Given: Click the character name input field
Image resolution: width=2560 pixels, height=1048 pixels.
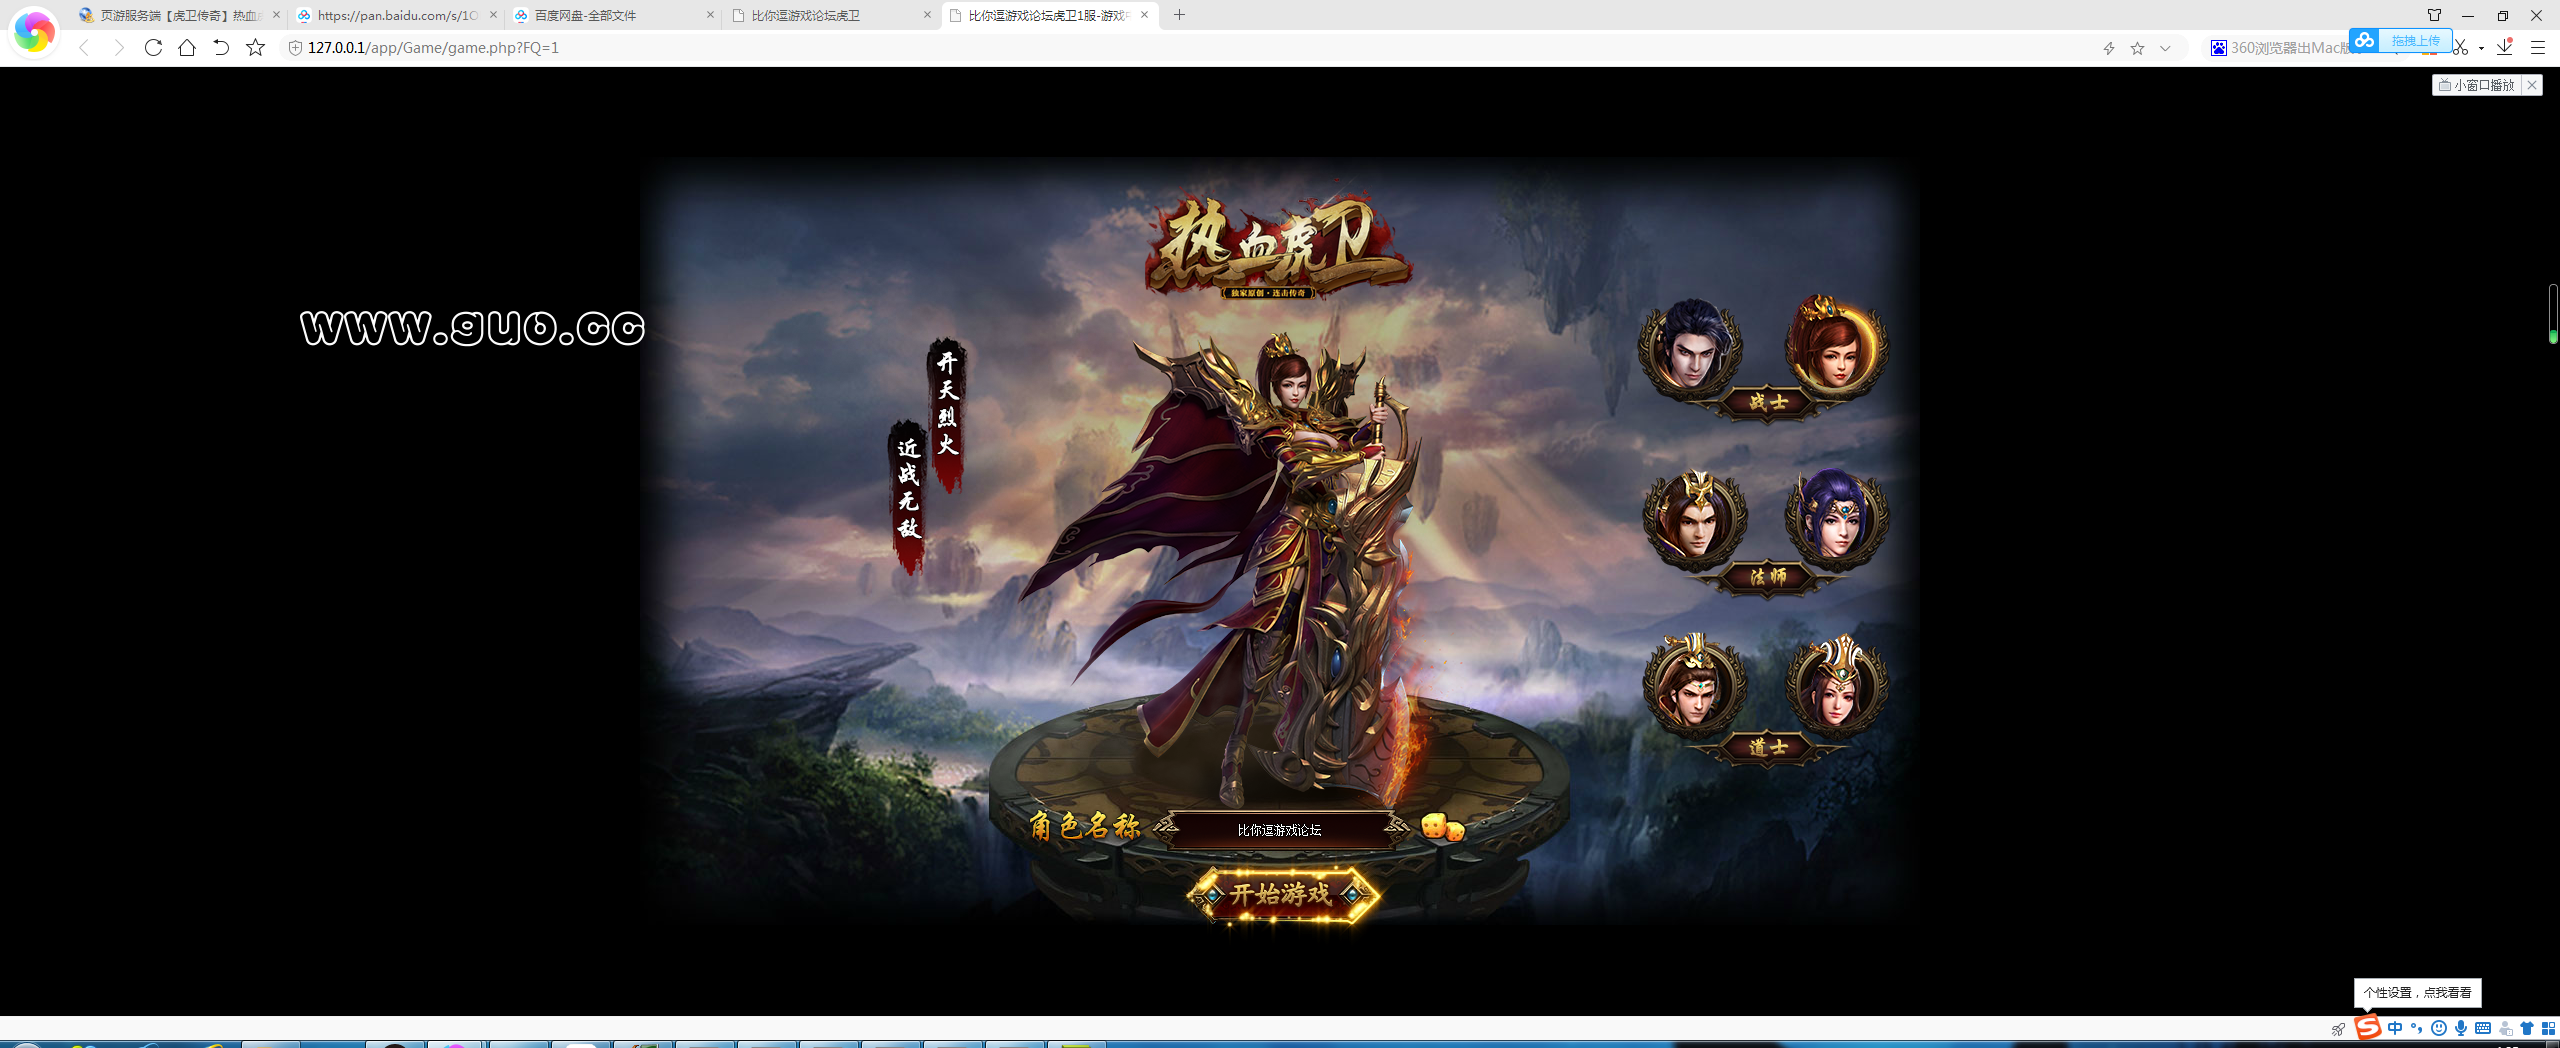Looking at the screenshot, I should pos(1279,830).
